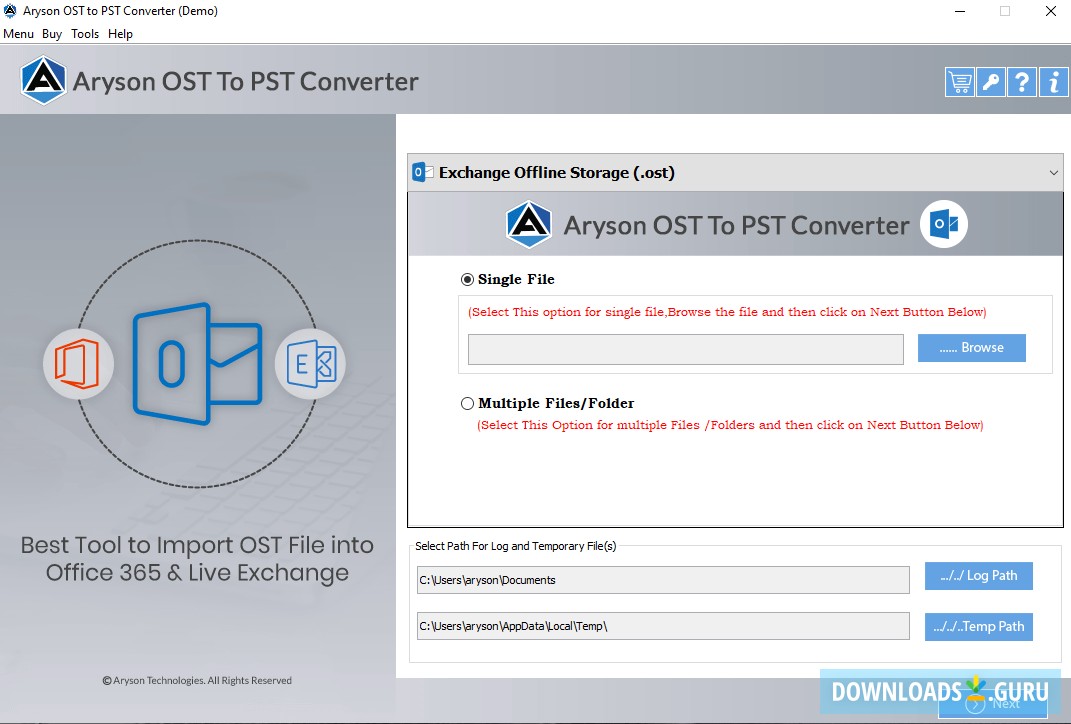Open the shopping cart purchase icon
This screenshot has width=1071, height=724.
[x=958, y=82]
